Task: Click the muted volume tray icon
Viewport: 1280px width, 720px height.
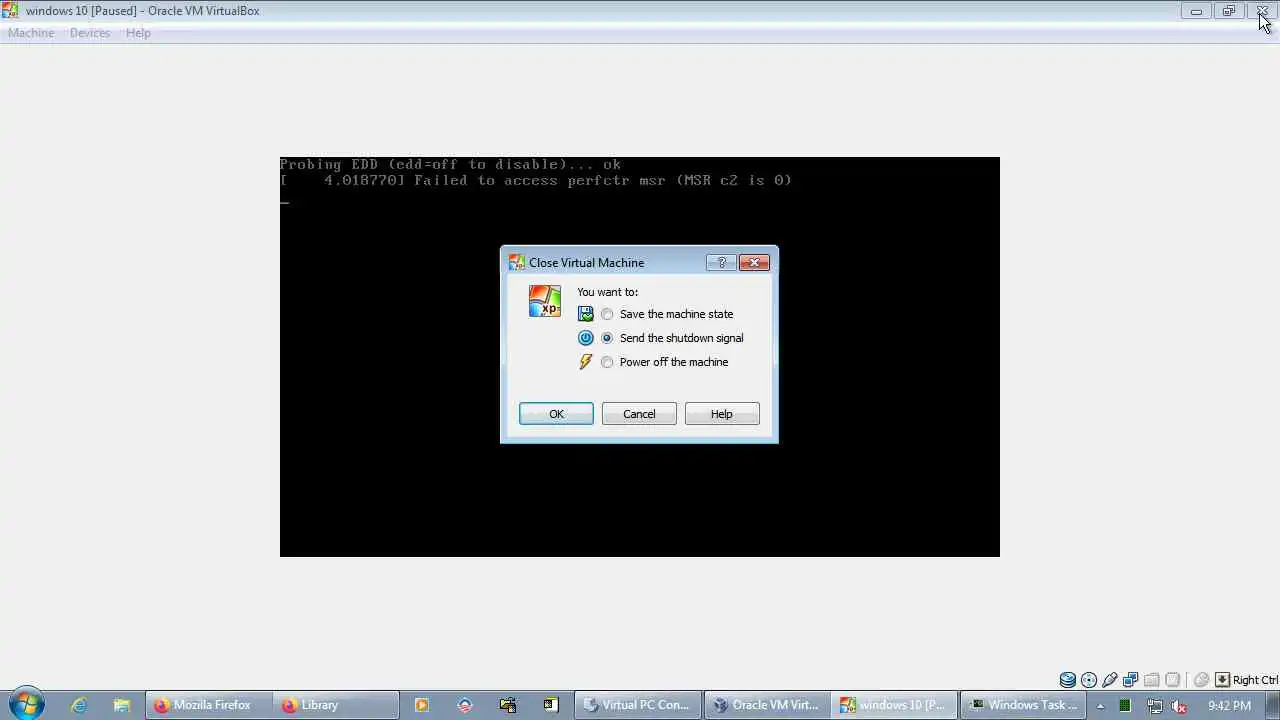Action: click(x=1179, y=705)
